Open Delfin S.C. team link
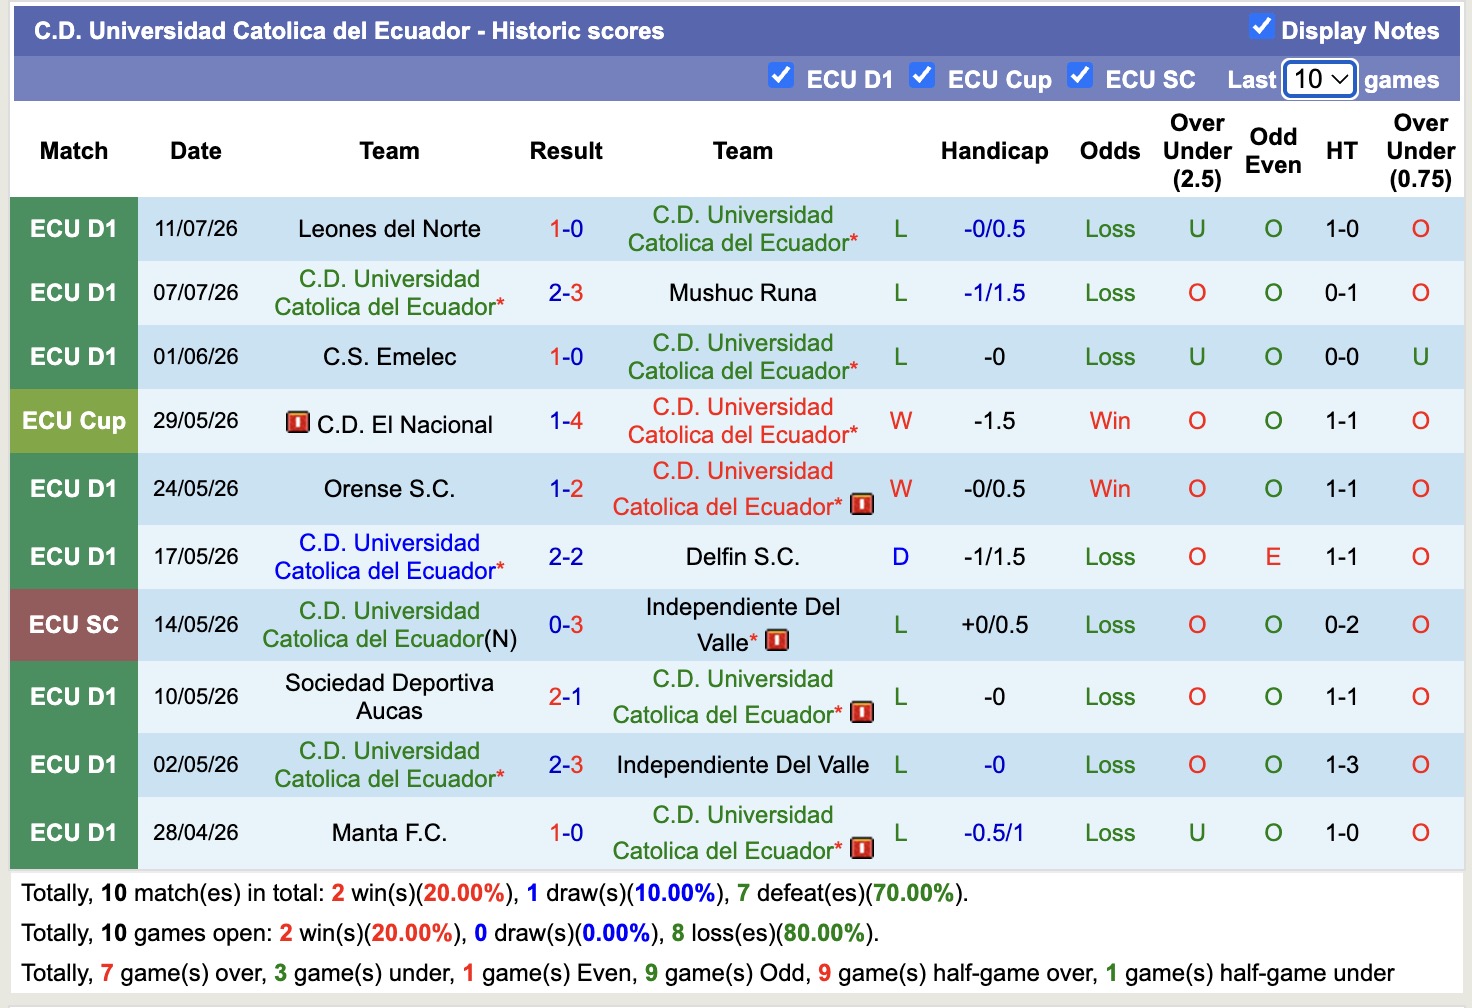 (x=743, y=557)
